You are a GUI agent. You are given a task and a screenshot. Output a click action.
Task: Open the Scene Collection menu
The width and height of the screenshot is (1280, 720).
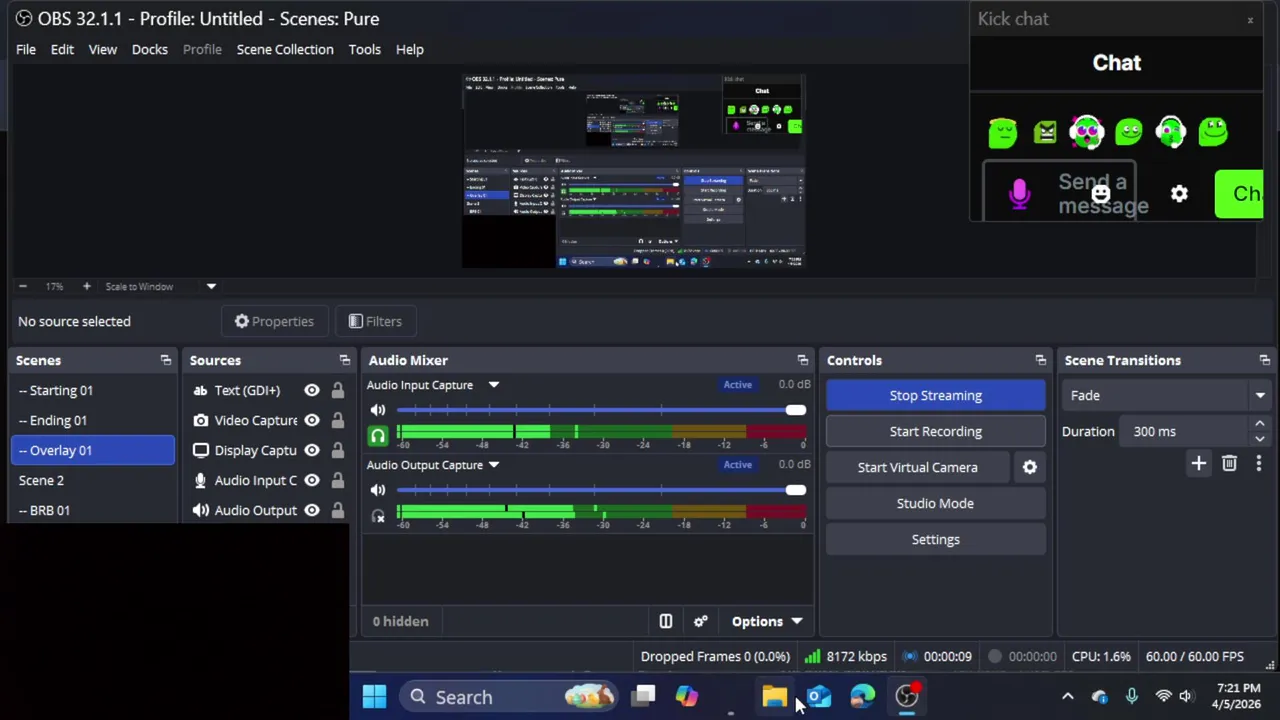click(285, 49)
